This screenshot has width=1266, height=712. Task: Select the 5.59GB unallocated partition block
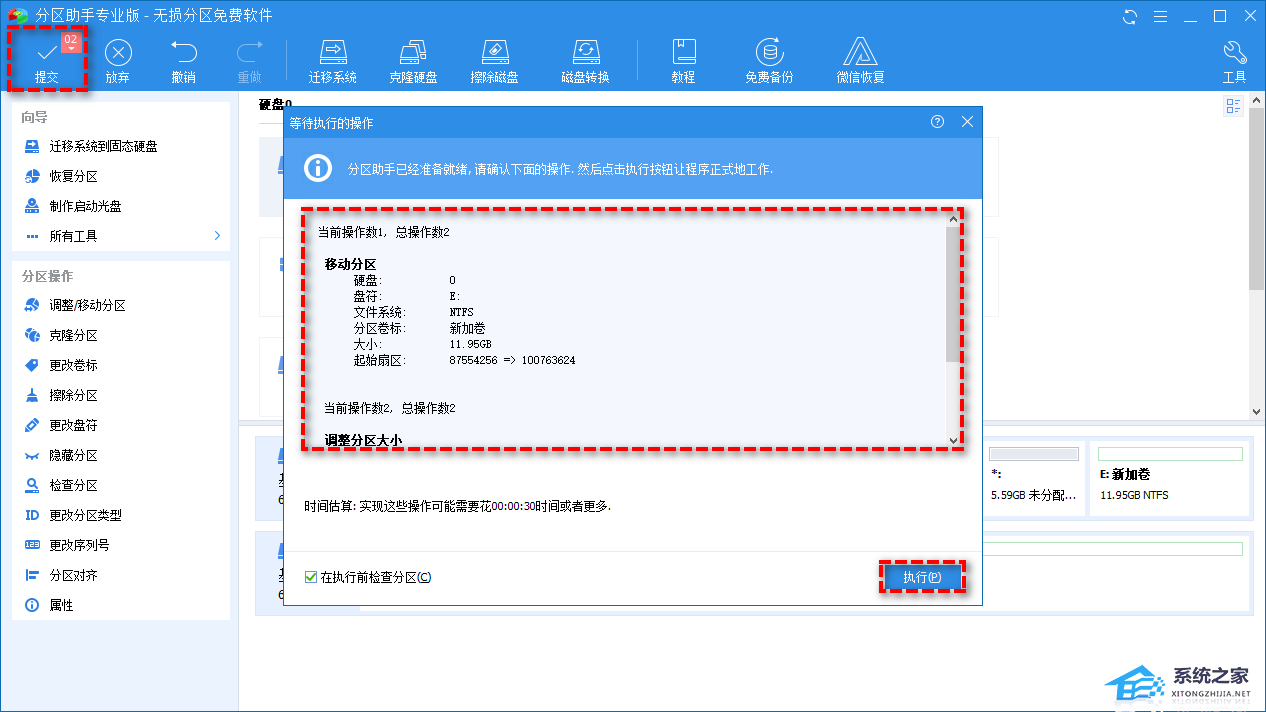[1033, 478]
